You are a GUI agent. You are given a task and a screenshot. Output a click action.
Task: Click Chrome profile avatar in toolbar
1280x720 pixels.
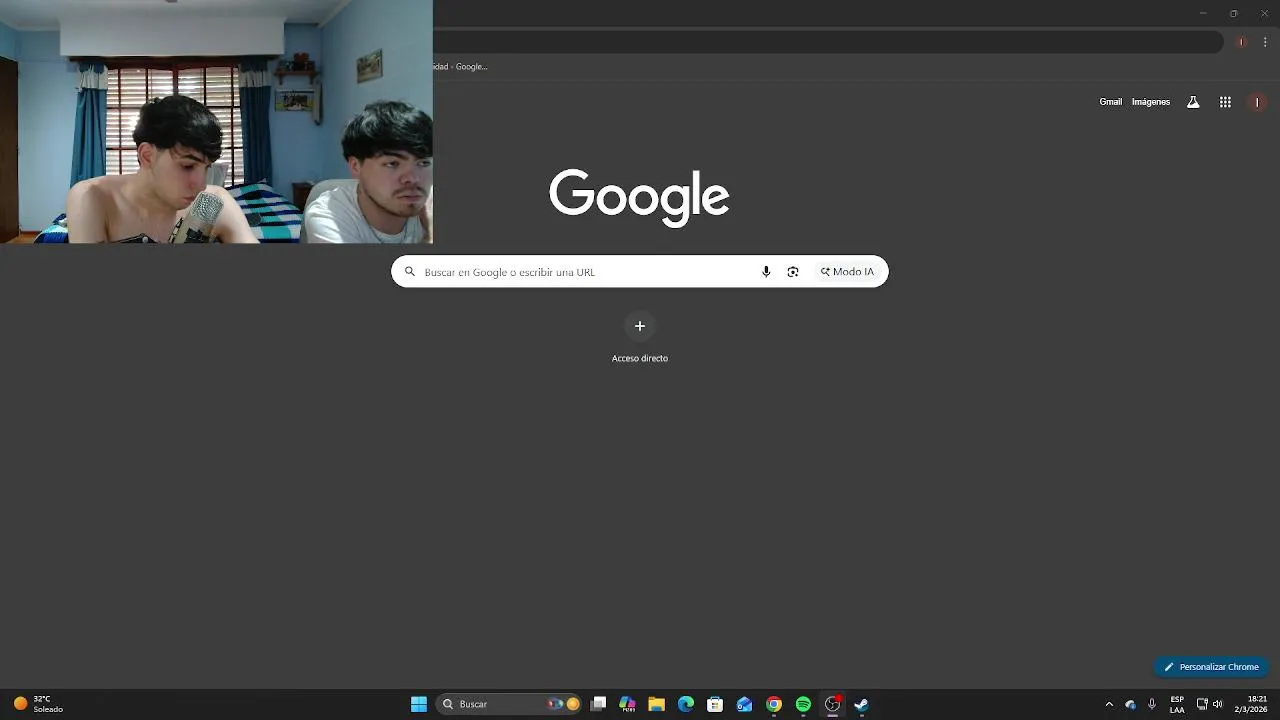point(1241,42)
